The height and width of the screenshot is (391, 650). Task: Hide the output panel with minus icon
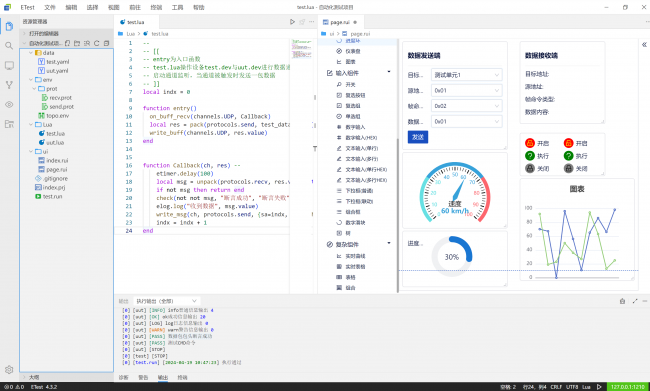click(x=645, y=301)
